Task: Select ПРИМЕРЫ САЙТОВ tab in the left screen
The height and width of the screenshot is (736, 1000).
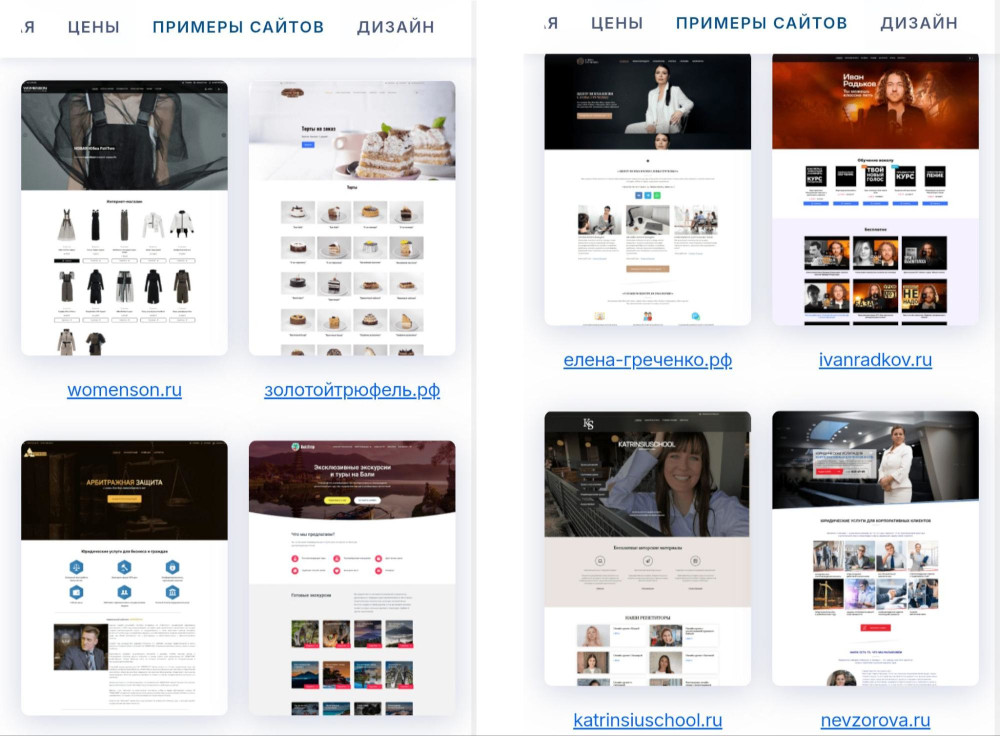Action: (x=238, y=27)
